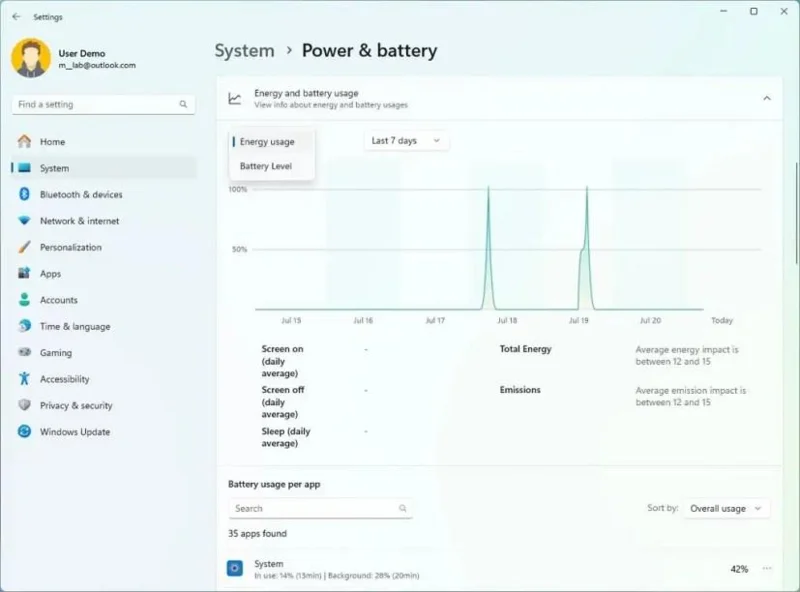This screenshot has width=800, height=592.
Task: Click the Emissions label
Action: click(x=520, y=390)
